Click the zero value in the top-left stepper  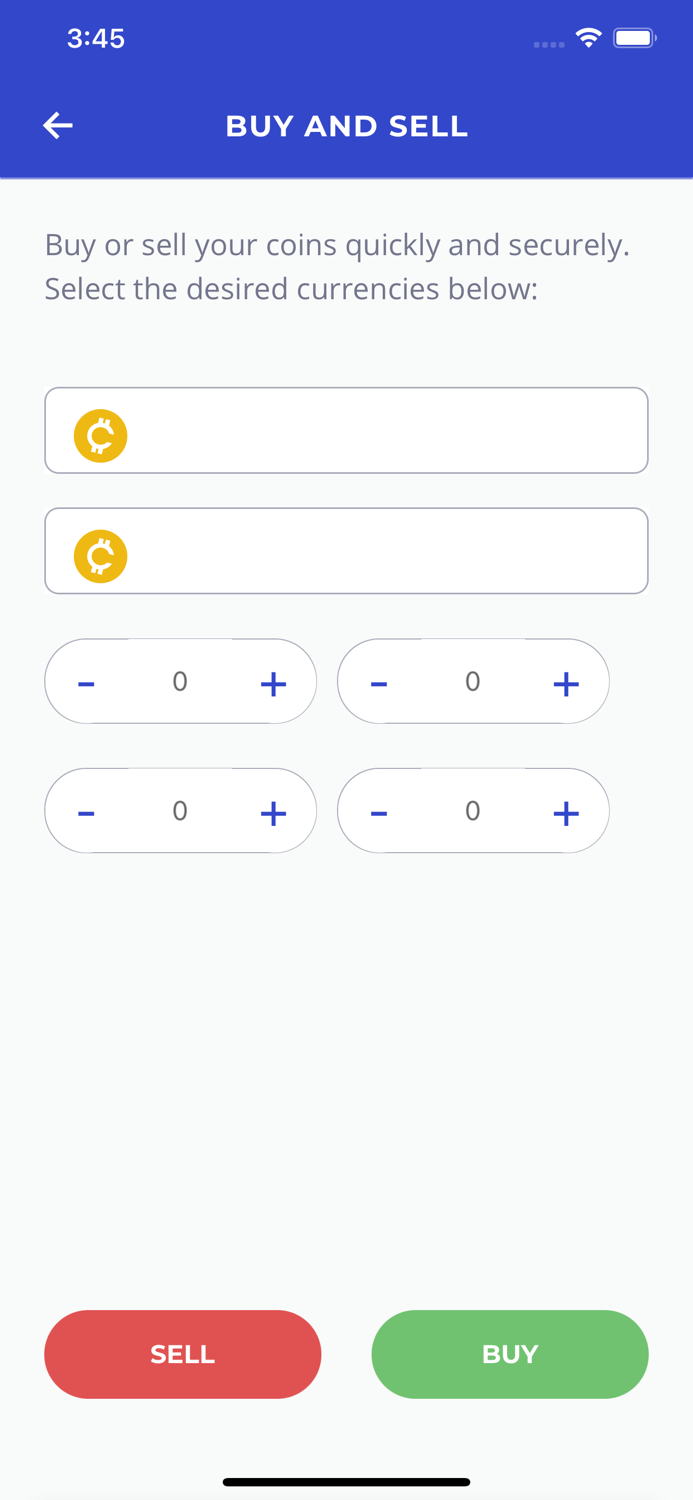tap(180, 681)
